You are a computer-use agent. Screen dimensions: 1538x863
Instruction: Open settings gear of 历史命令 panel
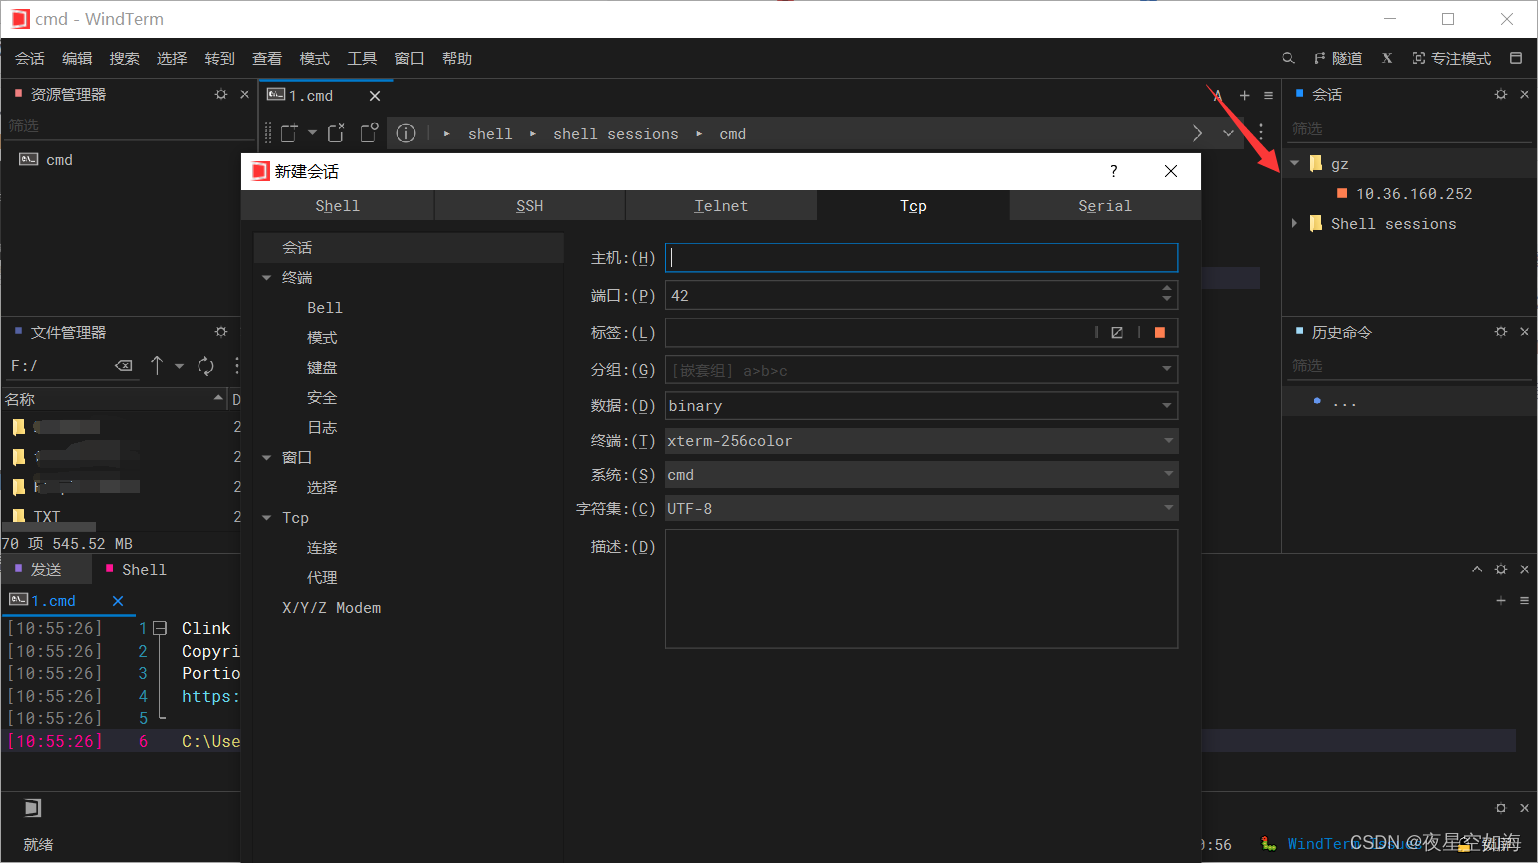(x=1501, y=332)
